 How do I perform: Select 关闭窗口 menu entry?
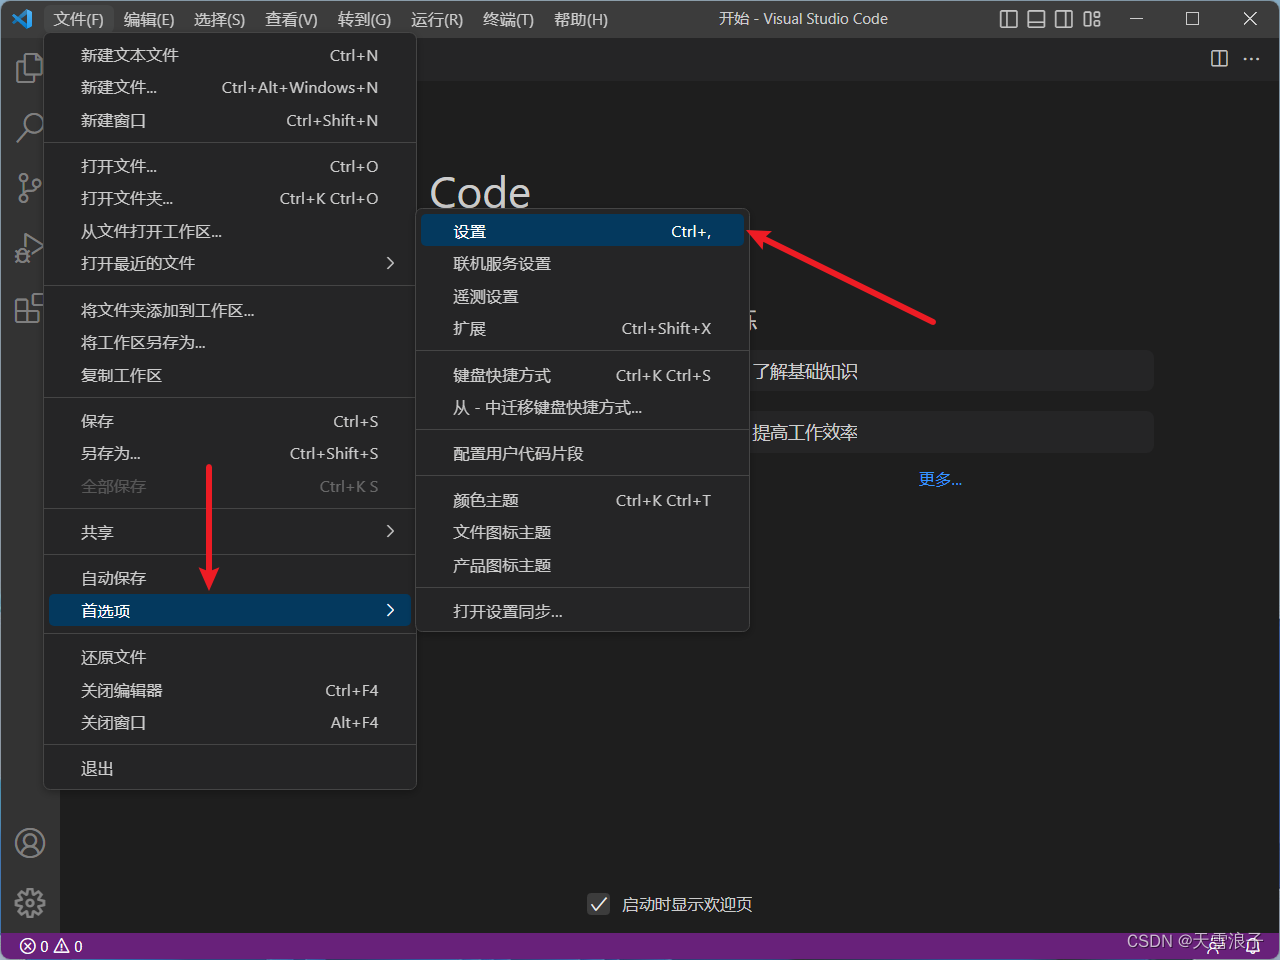tap(230, 722)
